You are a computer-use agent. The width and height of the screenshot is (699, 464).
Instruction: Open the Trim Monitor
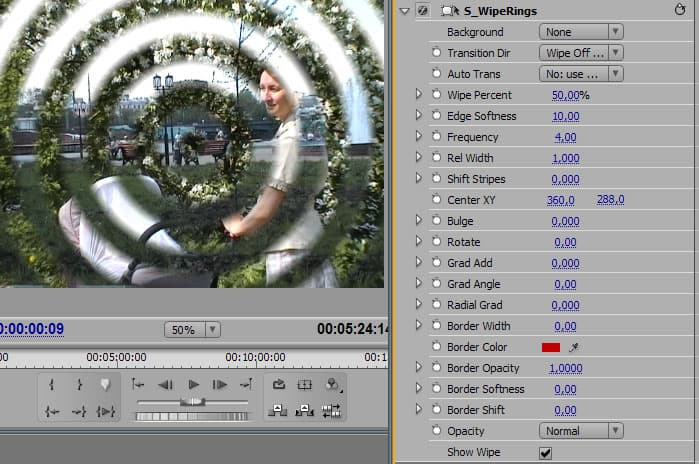pyautogui.click(x=331, y=411)
